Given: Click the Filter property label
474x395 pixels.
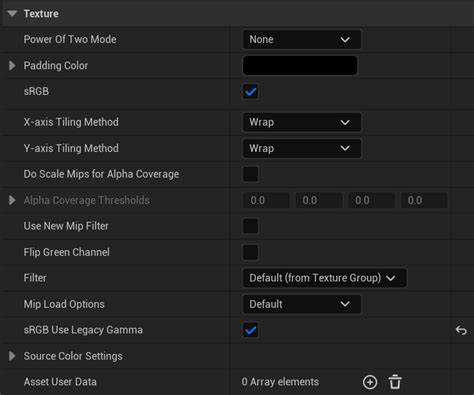Looking at the screenshot, I should [x=35, y=278].
